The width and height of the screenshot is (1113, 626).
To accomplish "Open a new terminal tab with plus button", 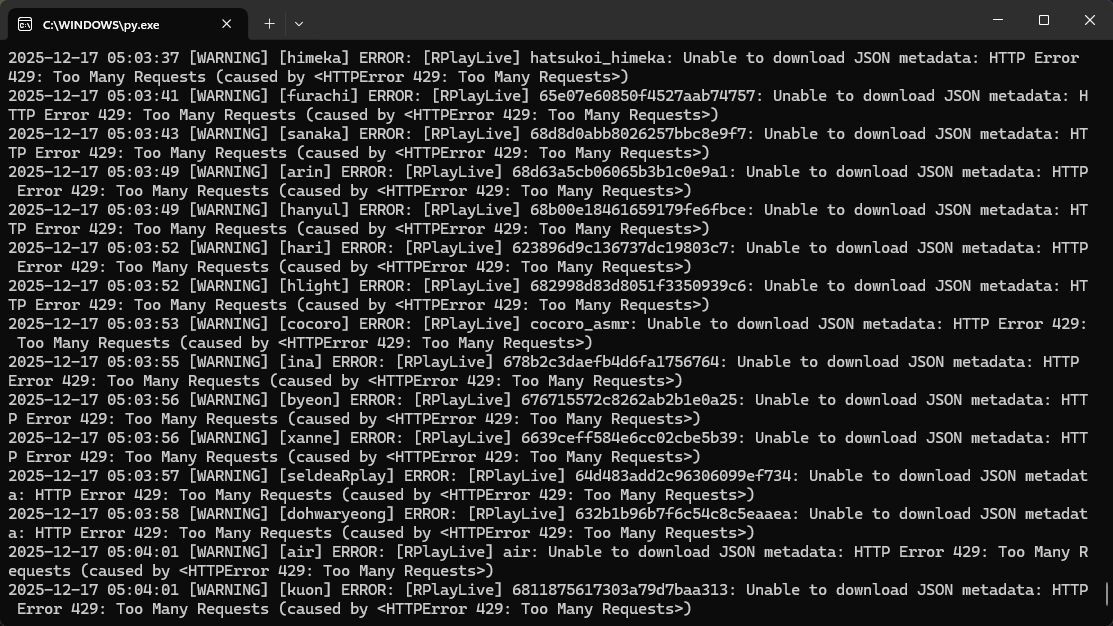I will (x=269, y=23).
